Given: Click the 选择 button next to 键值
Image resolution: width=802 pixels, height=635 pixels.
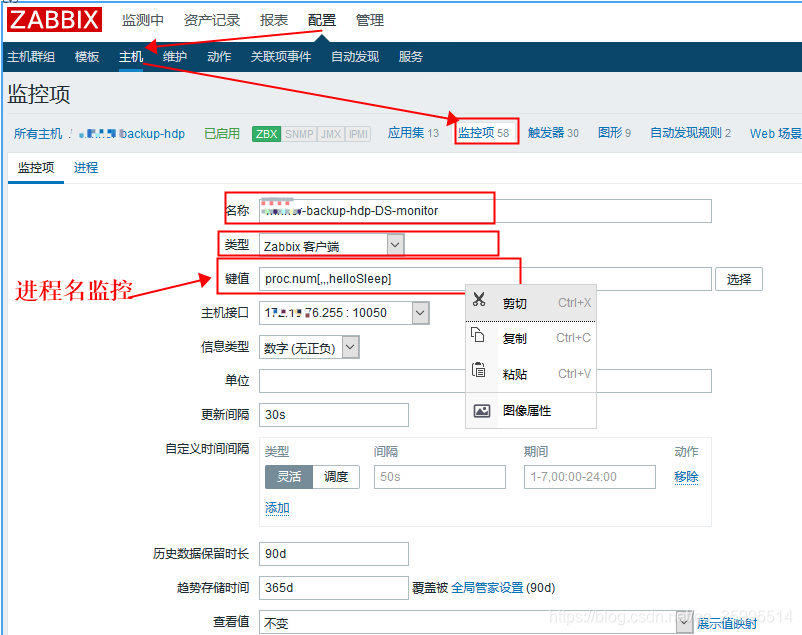Looking at the screenshot, I should point(739,279).
